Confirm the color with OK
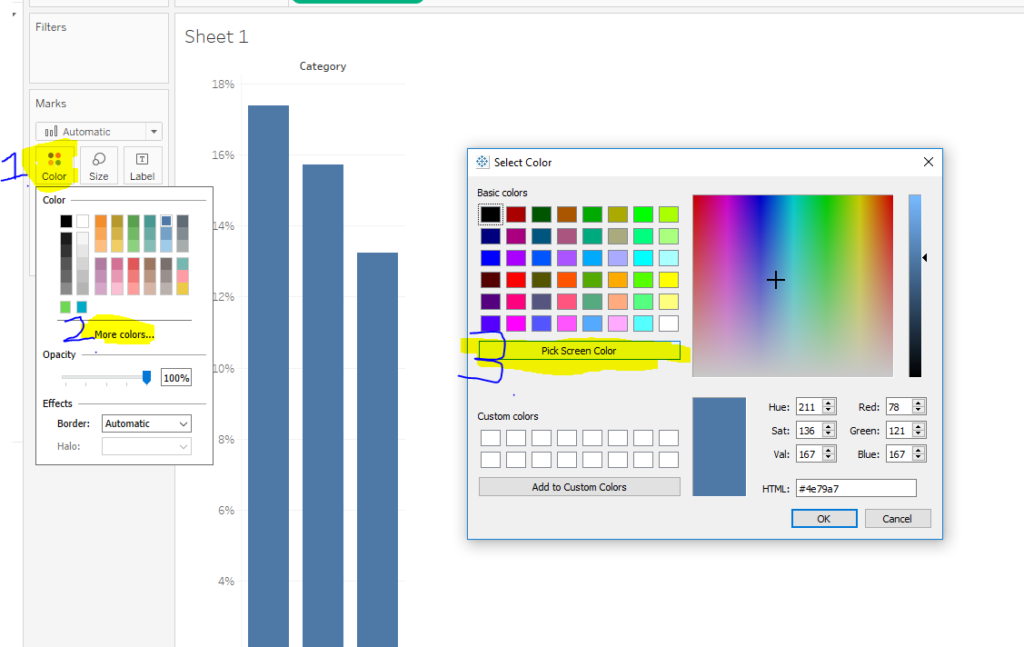1024x647 pixels. 824,518
